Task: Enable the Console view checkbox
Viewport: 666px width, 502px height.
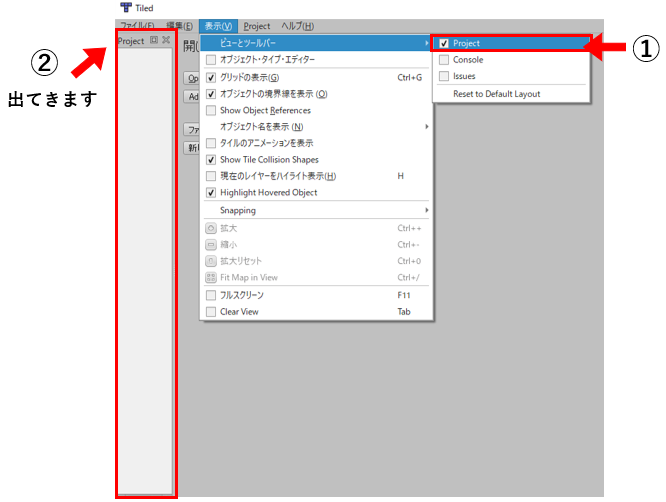Action: tap(444, 60)
